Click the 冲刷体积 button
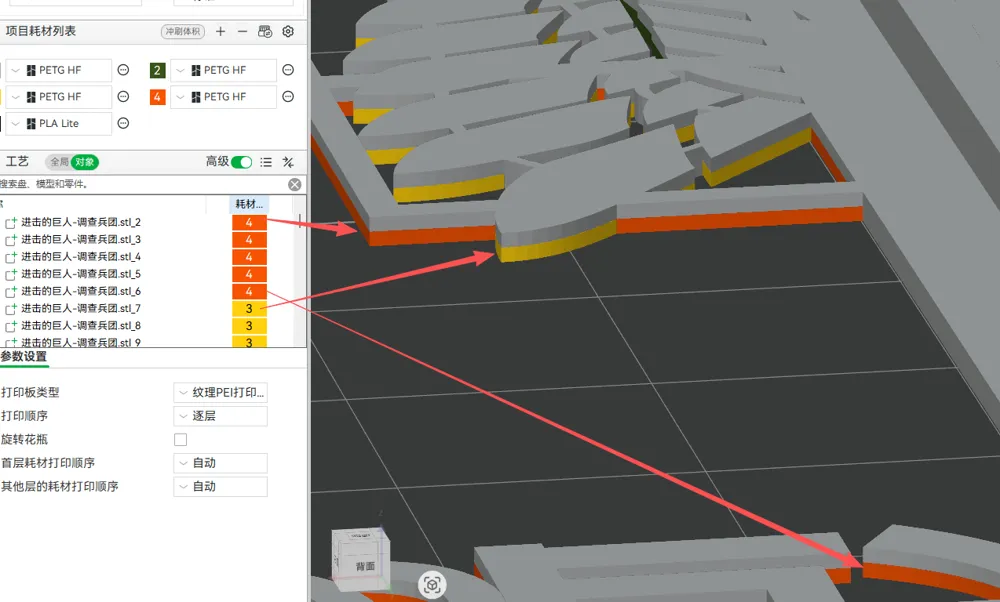This screenshot has width=1000, height=602. pos(183,31)
